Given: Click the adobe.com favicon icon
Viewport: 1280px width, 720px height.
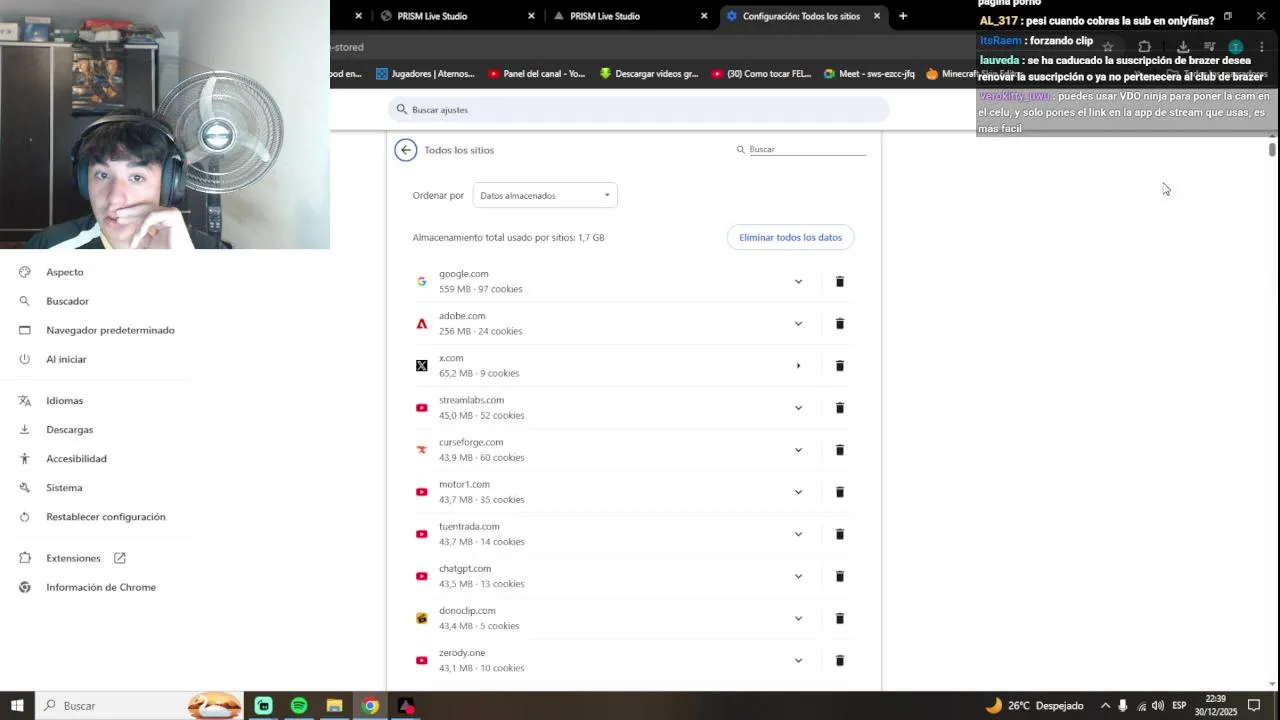Looking at the screenshot, I should point(422,324).
